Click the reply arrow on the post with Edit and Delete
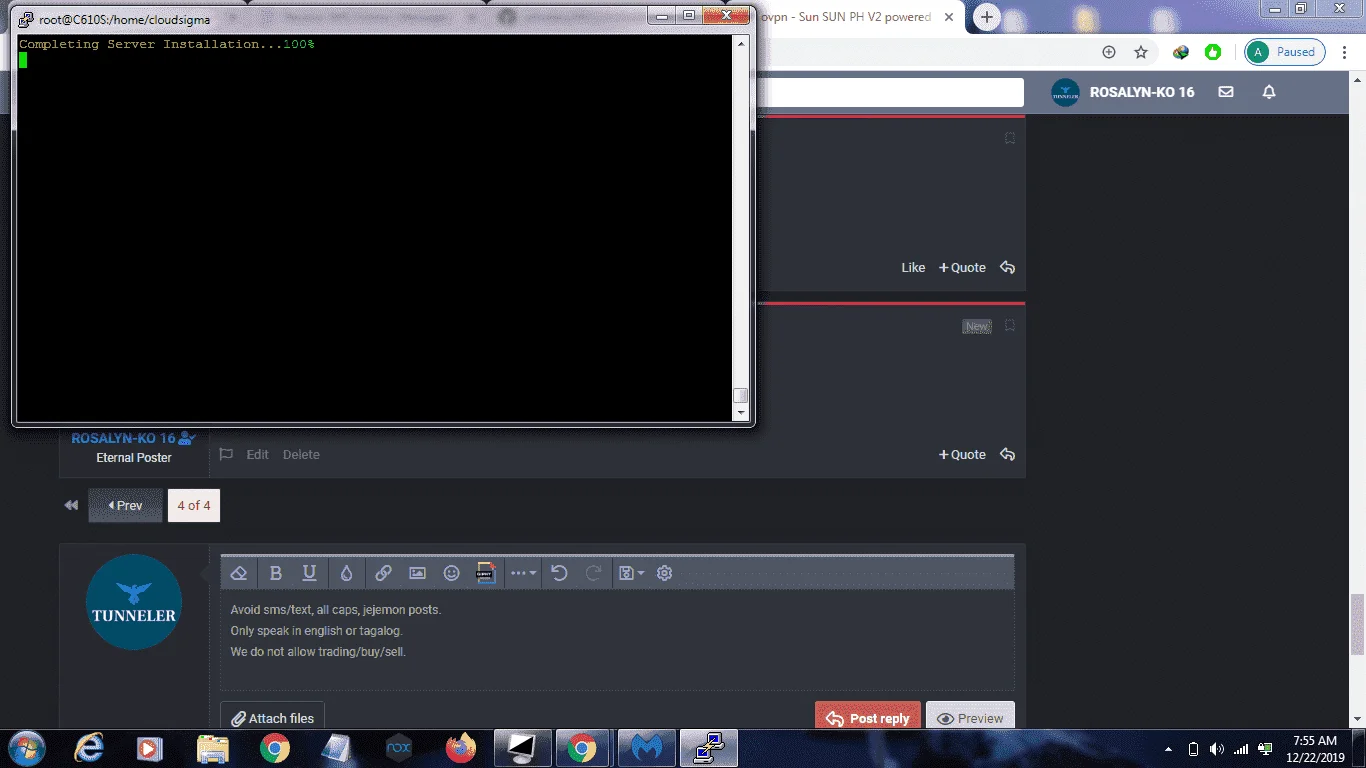The width and height of the screenshot is (1366, 768). coord(1007,455)
